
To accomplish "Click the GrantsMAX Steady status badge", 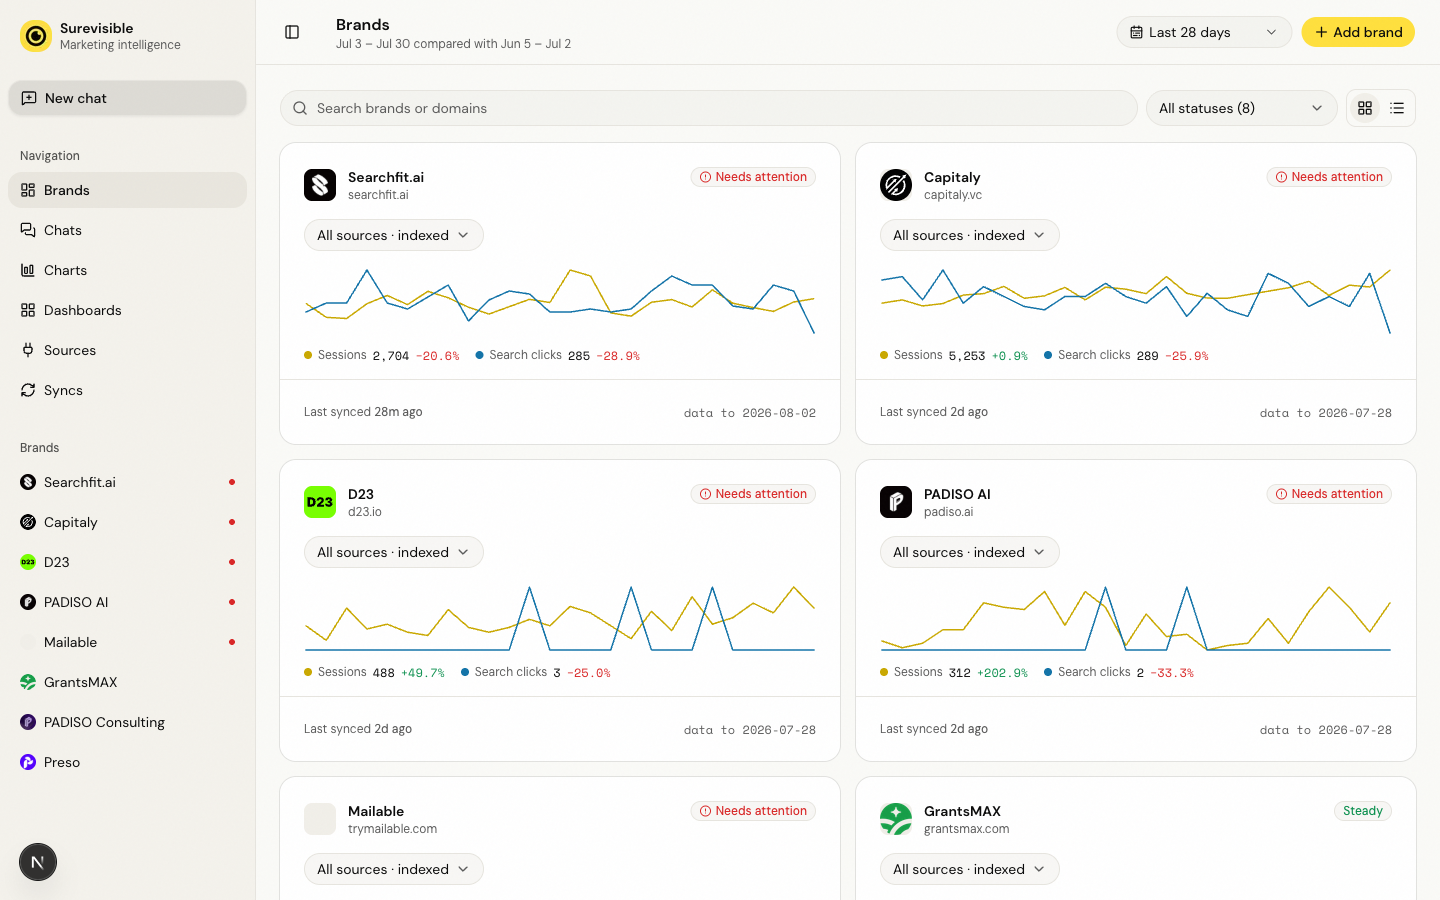I will pyautogui.click(x=1363, y=811).
